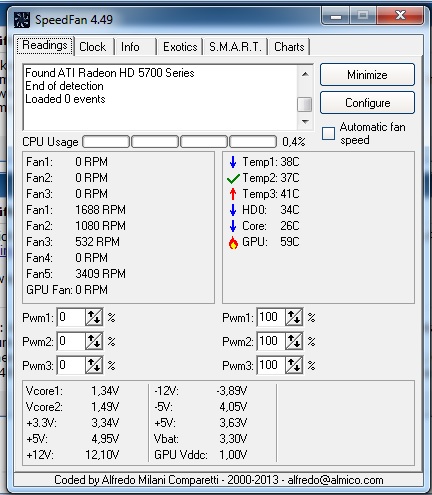Close the SpeedFan window
432x495 pixels.
400,15
